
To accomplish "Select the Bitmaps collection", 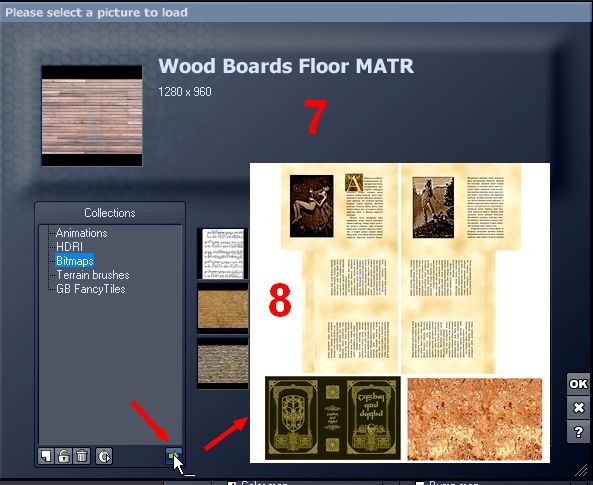I will [x=75, y=261].
